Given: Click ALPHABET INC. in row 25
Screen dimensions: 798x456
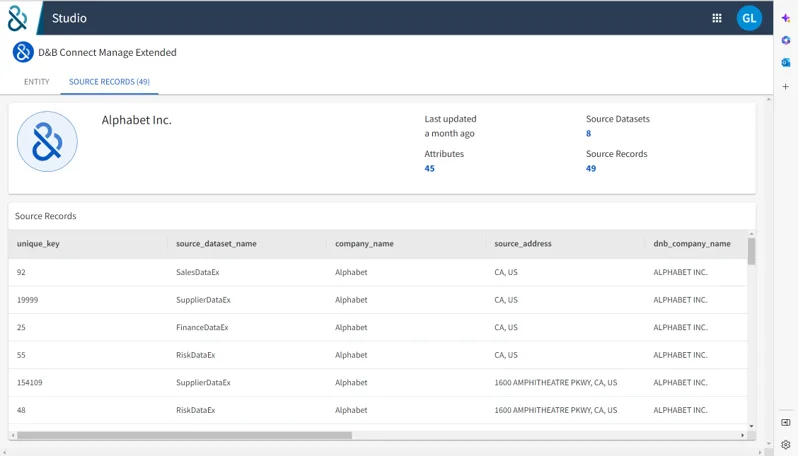Looking at the screenshot, I should [x=680, y=327].
